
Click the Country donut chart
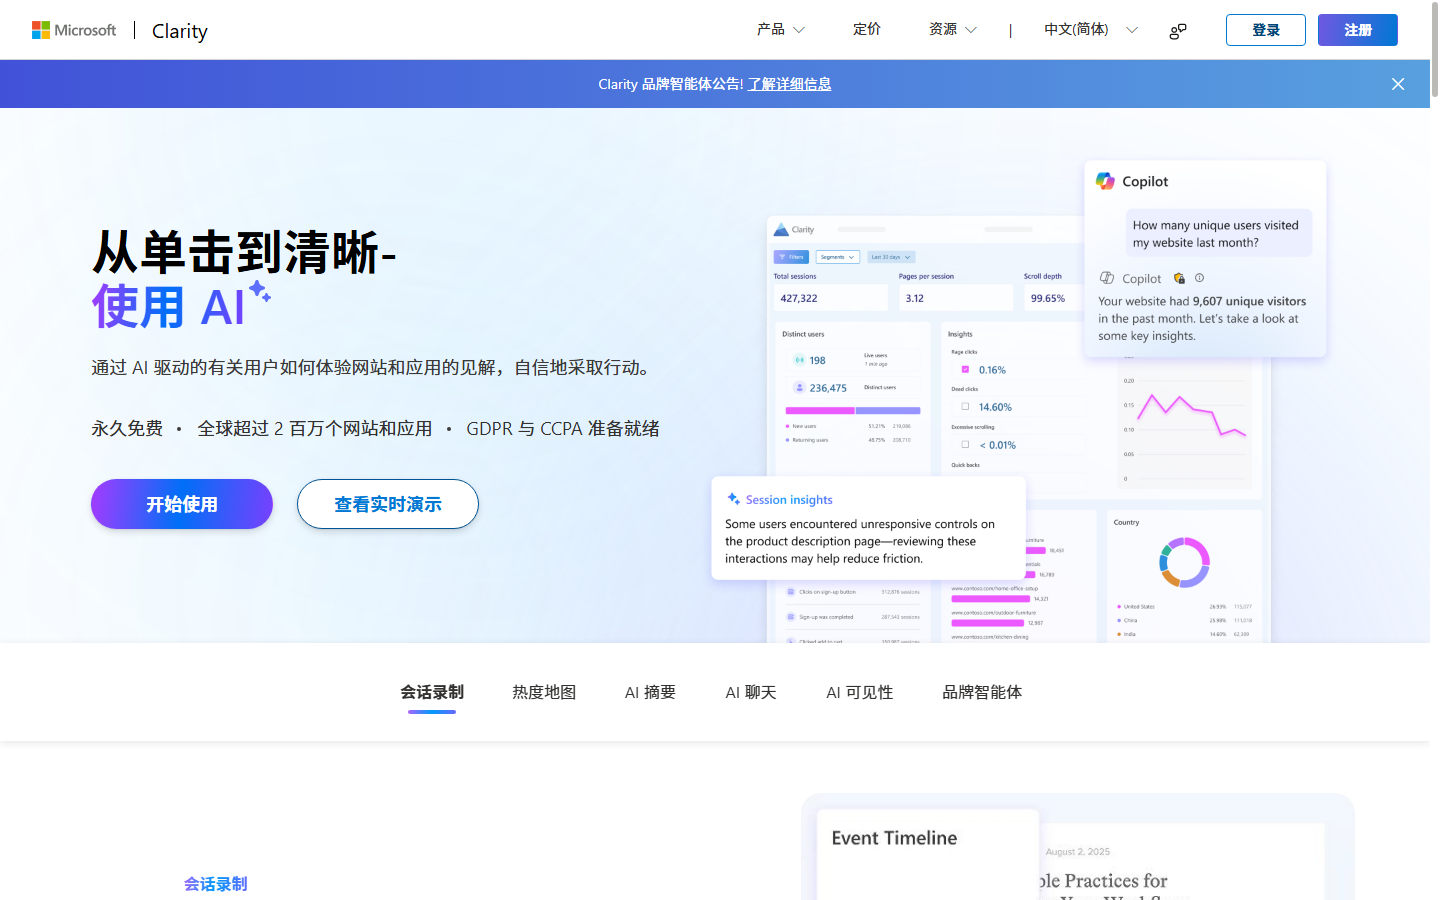(x=1184, y=562)
